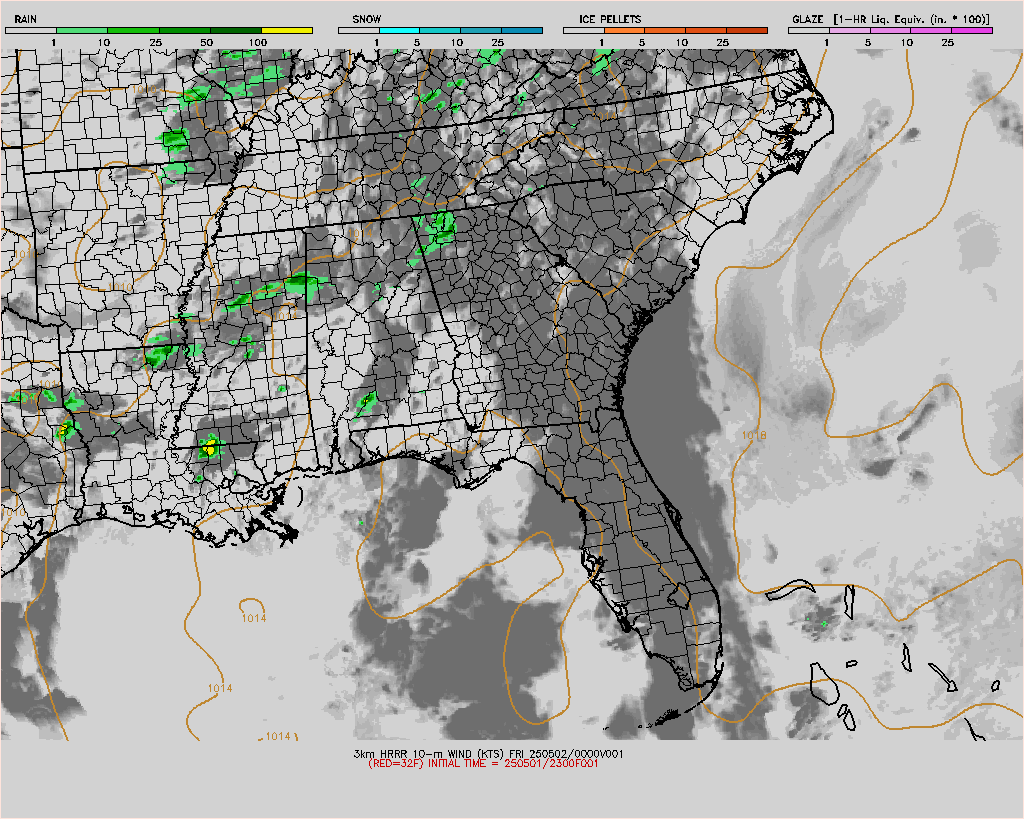This screenshot has width=1024, height=819.
Task: Click the RAIN legend title
Action: [x=25, y=19]
